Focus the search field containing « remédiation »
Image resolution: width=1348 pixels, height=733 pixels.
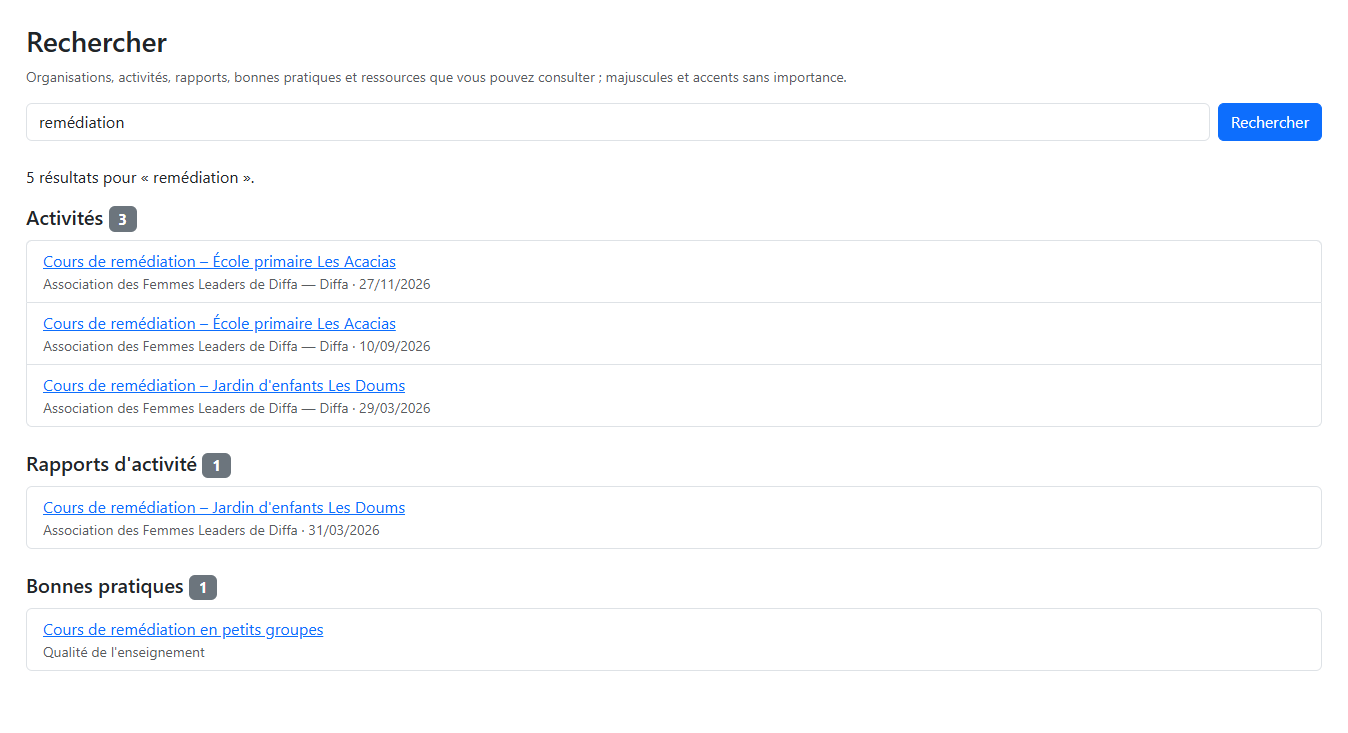click(618, 122)
